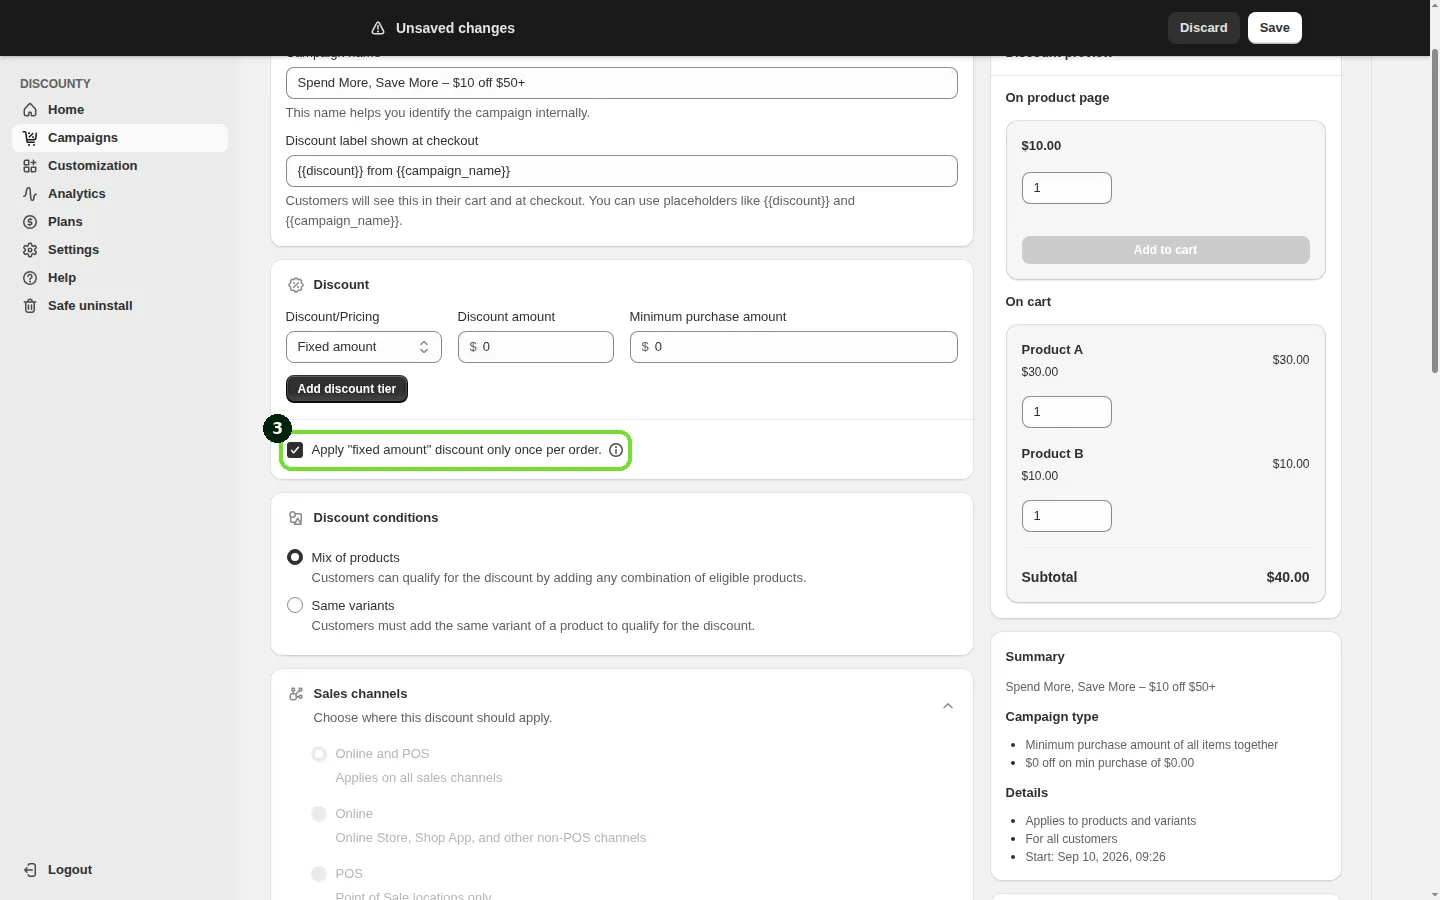Focus the campaign name text field
The height and width of the screenshot is (900, 1440).
click(622, 83)
